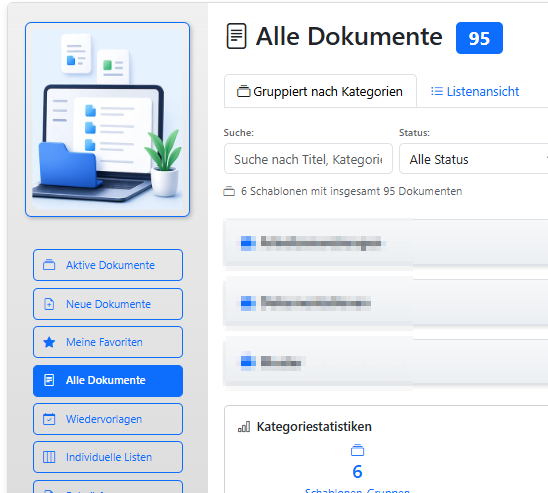Click the document icon in the Alle Dokumente sidebar button
This screenshot has height=493, width=548.
pyautogui.click(x=49, y=380)
